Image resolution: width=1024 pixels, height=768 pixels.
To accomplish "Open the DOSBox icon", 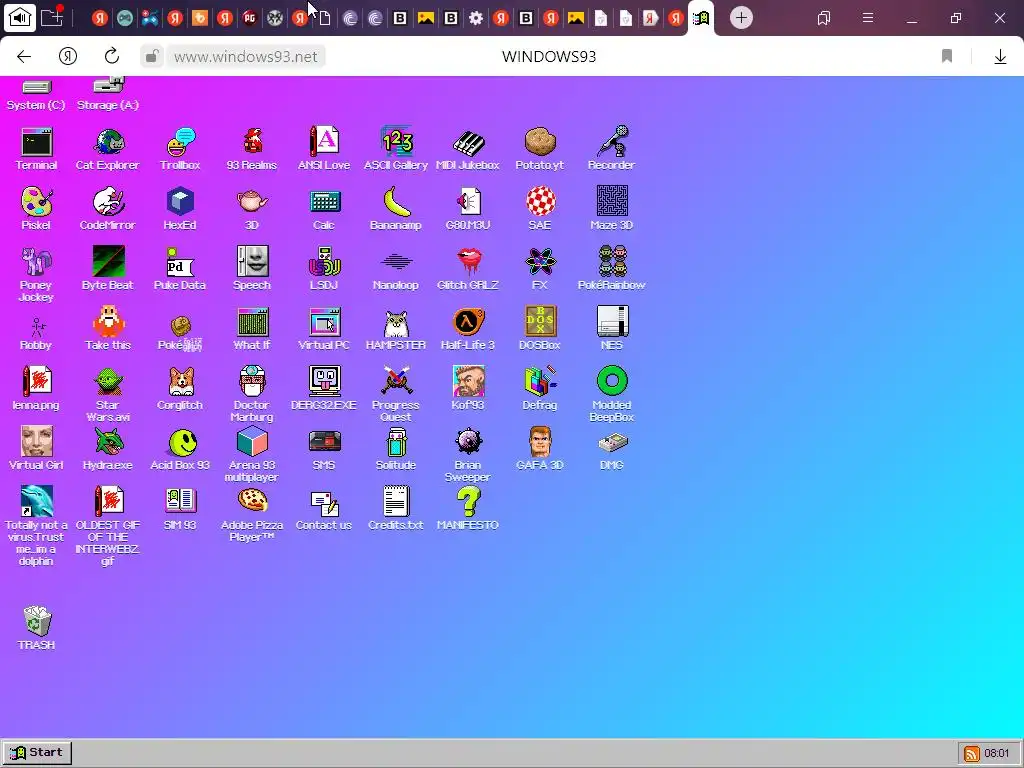I will pyautogui.click(x=540, y=329).
